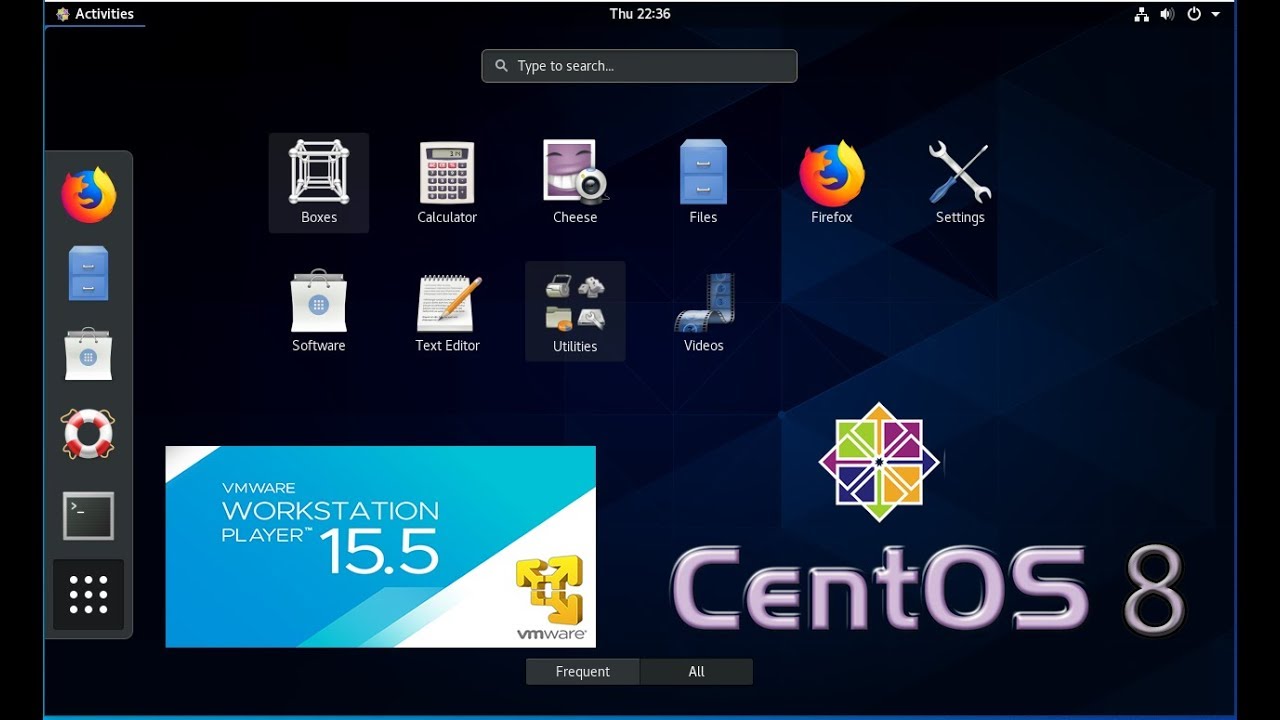
Task: Open the Software store app
Action: (319, 310)
